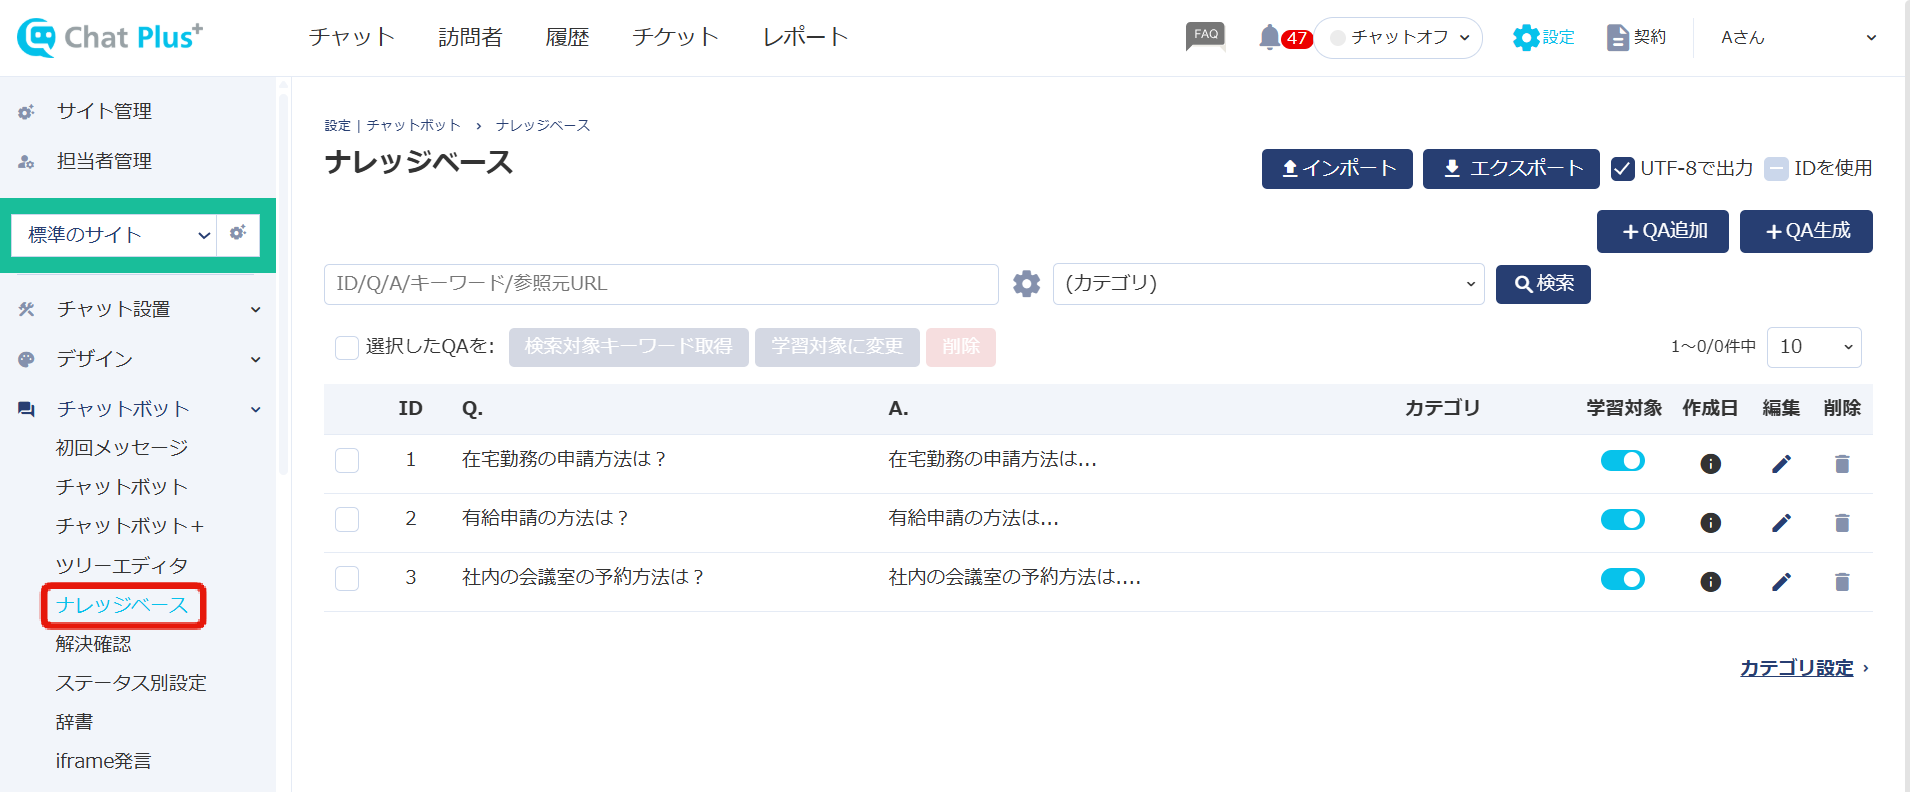Viewport: 1910px width, 792px height.
Task: Check the select-all 選択したQAを checkbox
Action: coord(347,347)
